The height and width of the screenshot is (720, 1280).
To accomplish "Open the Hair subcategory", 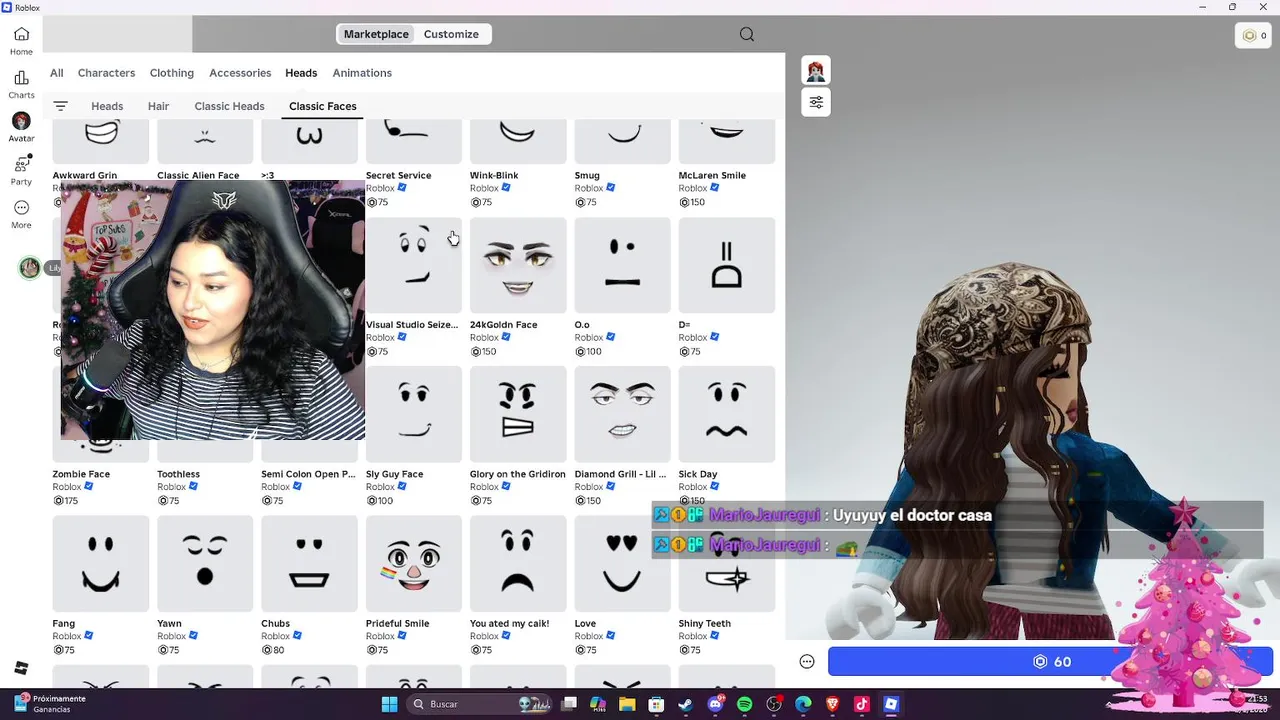I will [158, 106].
